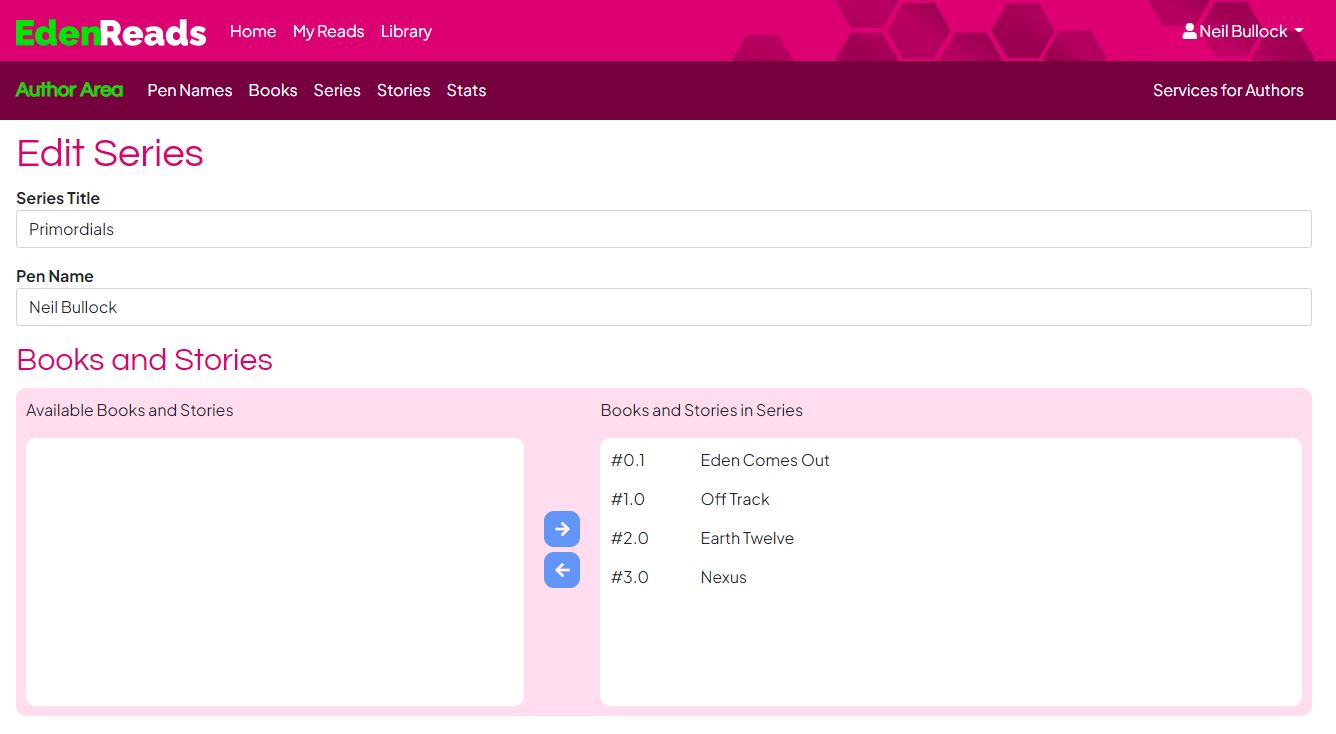Click the right-arrow add to series button
This screenshot has width=1336, height=734.
click(x=562, y=529)
